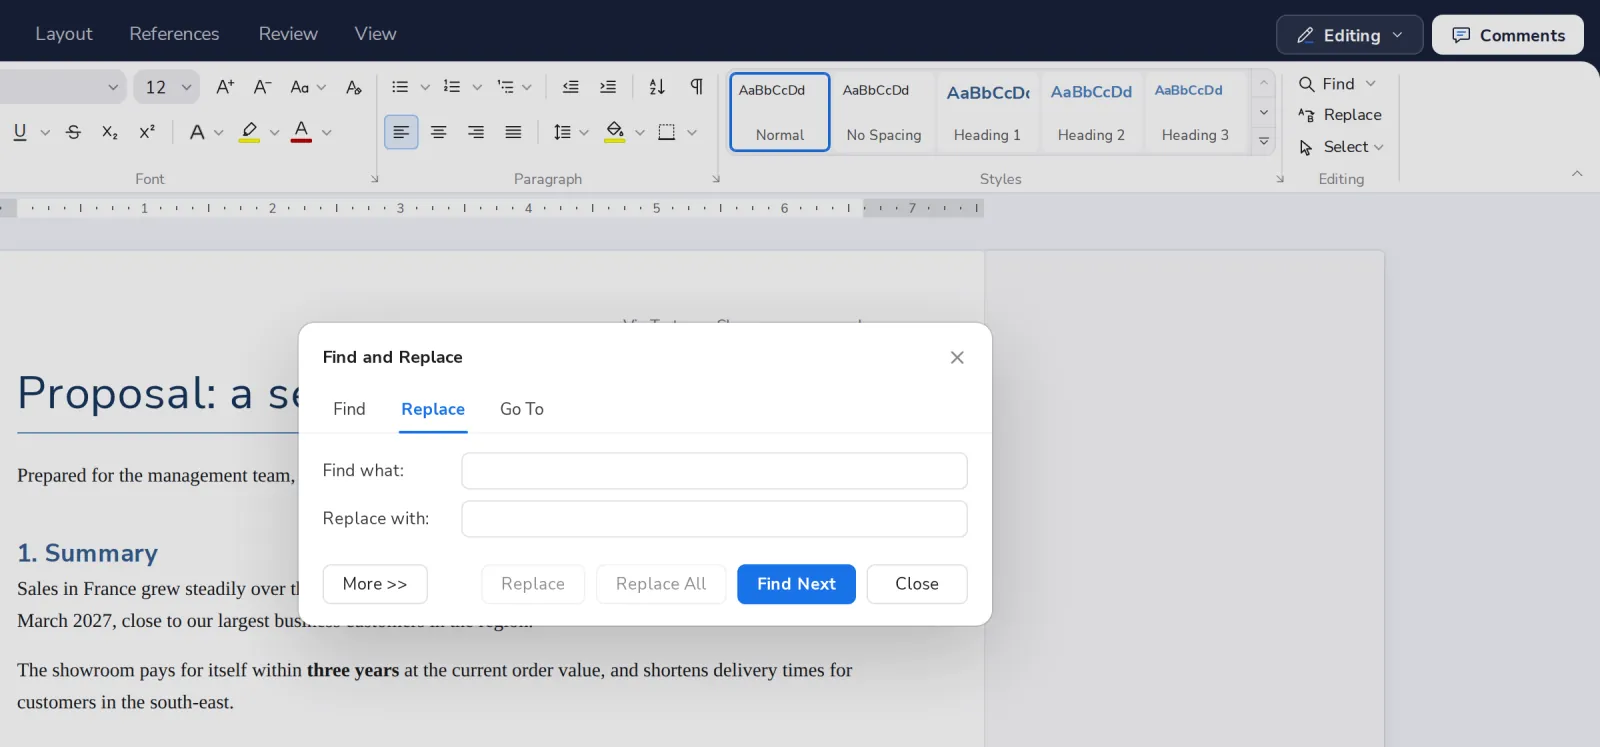Click the Find Next button

coord(796,584)
